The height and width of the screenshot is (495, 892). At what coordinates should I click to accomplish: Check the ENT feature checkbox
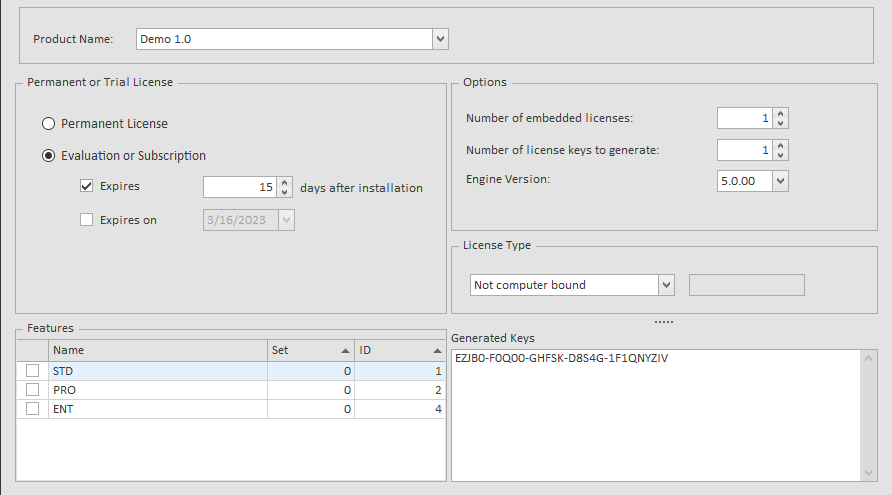[33, 409]
